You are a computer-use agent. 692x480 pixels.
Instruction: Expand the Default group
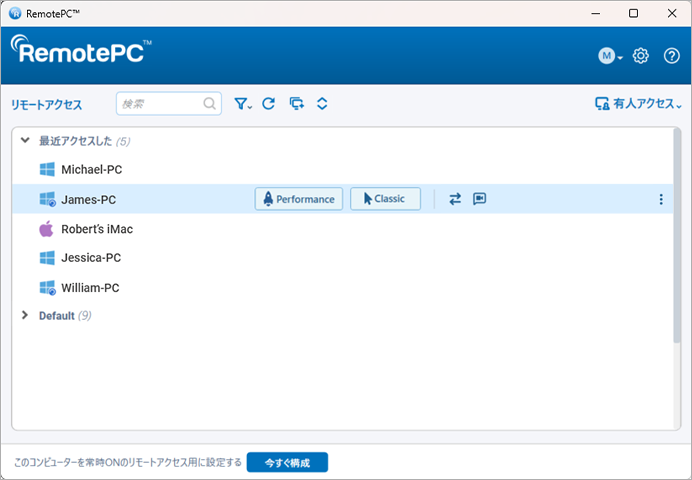click(x=25, y=315)
